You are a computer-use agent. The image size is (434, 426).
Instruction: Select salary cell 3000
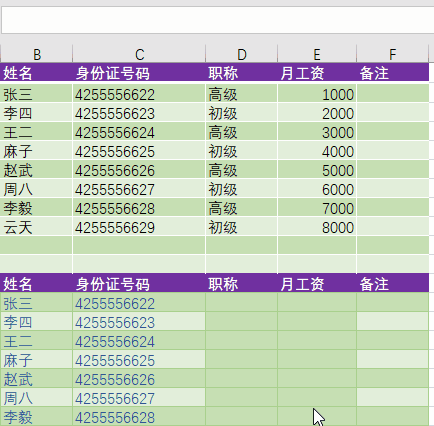(x=317, y=132)
